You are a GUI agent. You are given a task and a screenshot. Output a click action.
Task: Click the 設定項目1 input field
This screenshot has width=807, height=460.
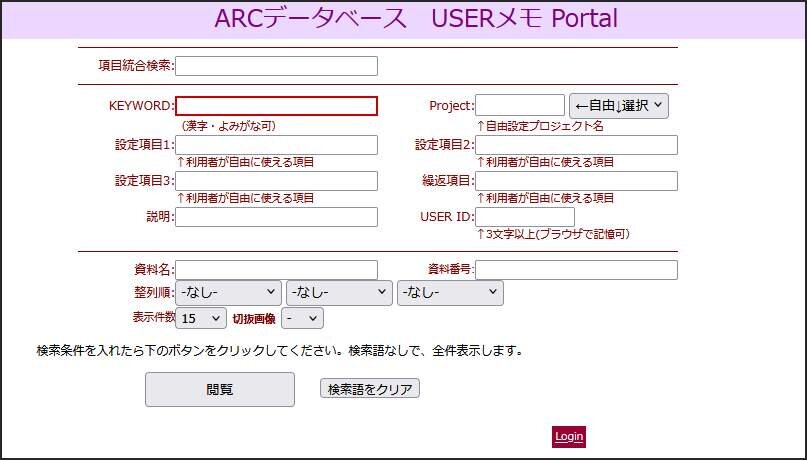pyautogui.click(x=276, y=145)
